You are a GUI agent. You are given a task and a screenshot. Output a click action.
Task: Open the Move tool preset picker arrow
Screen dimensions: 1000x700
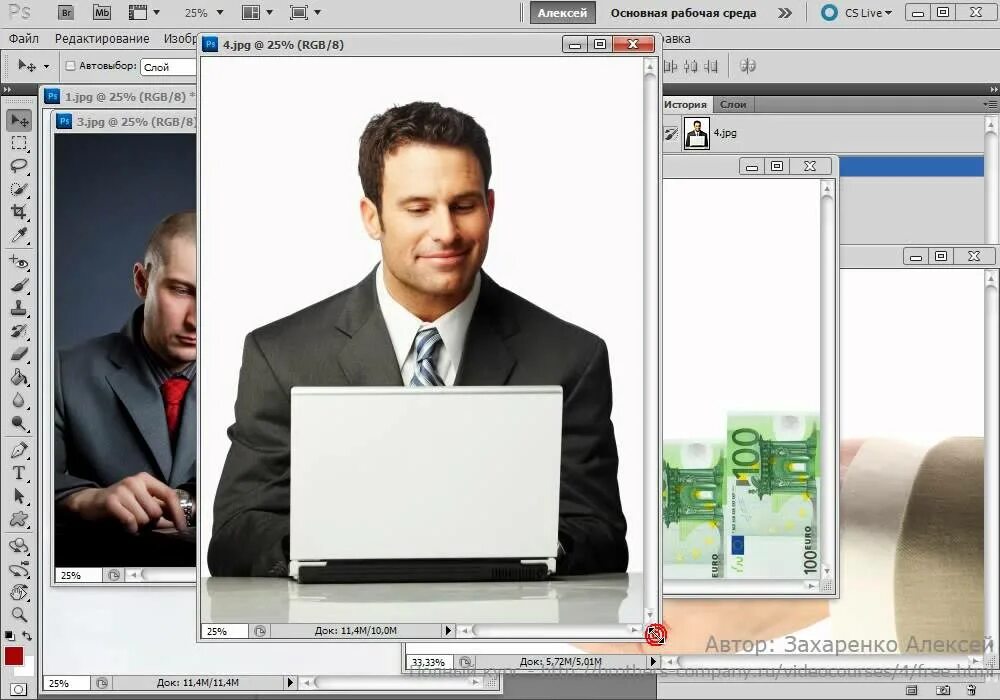click(x=46, y=66)
